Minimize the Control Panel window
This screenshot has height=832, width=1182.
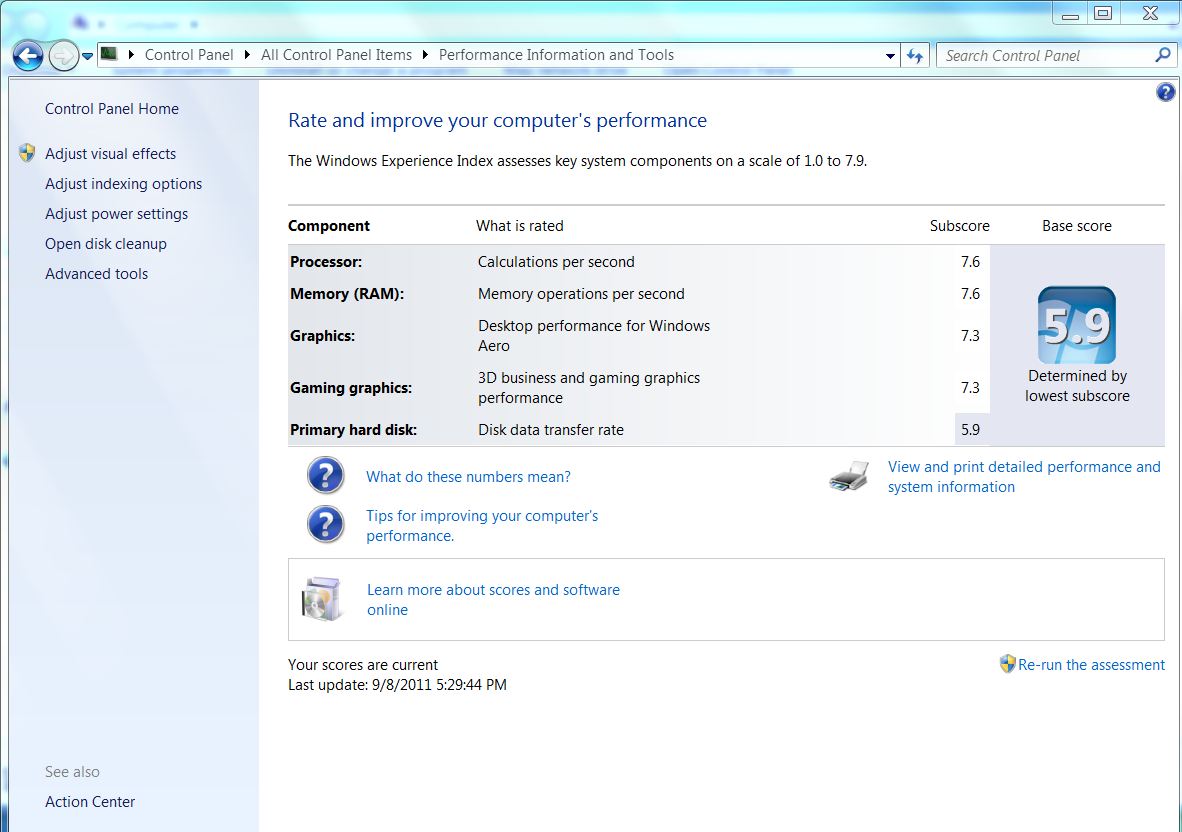tap(1070, 14)
